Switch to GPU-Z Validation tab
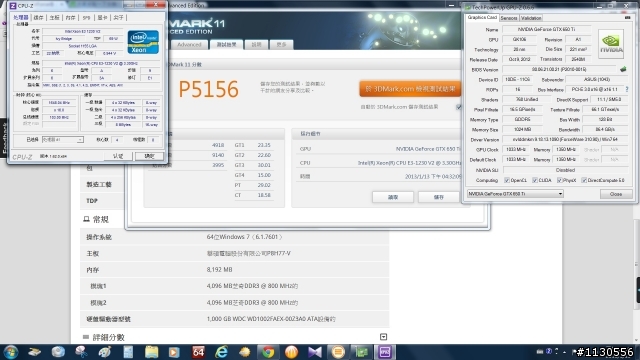640x360 pixels. tap(531, 18)
